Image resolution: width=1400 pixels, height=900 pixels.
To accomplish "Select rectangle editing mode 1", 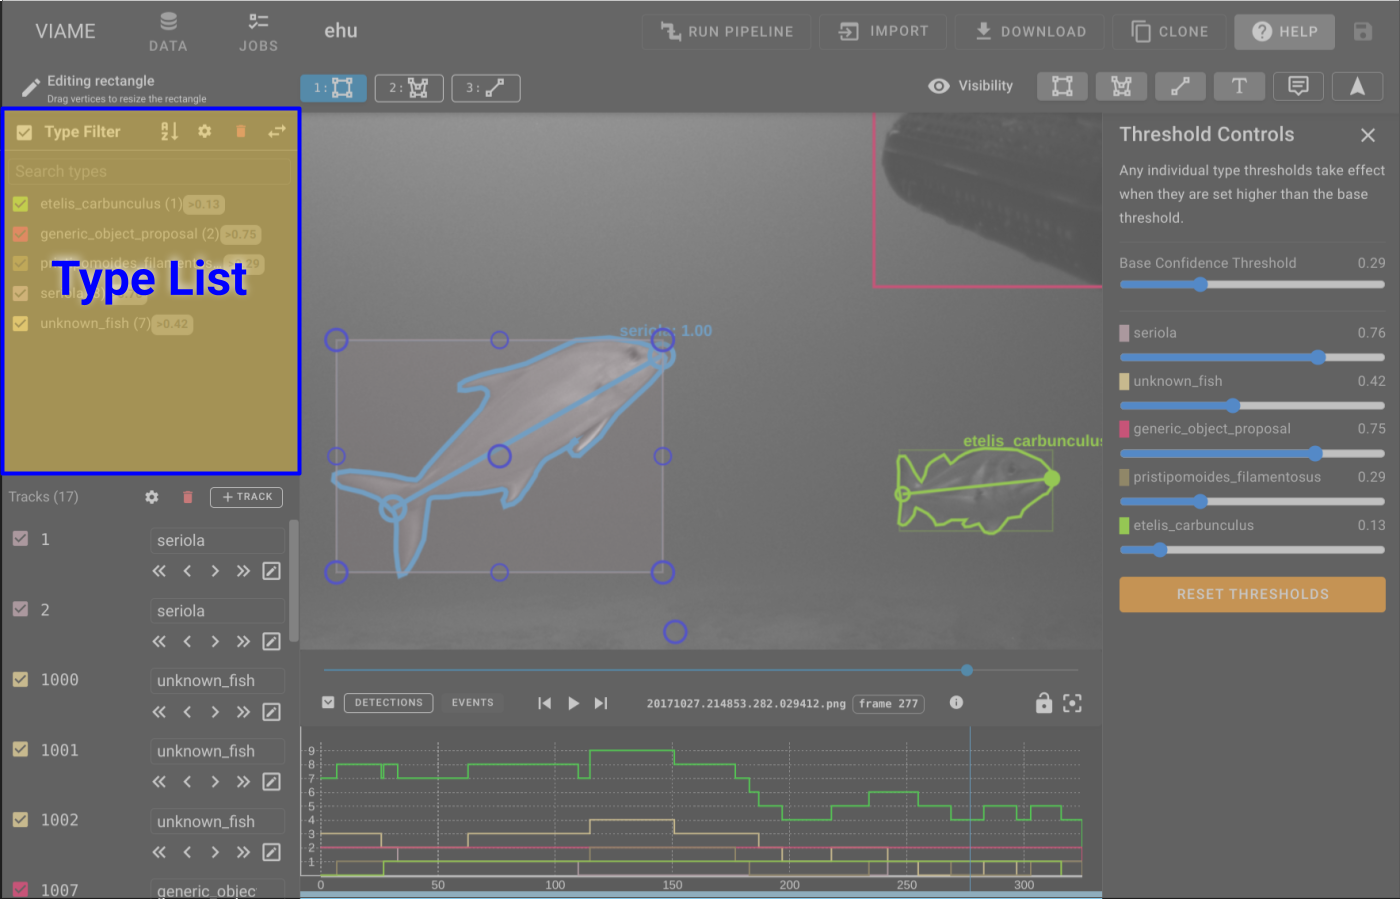I will click(x=333, y=88).
